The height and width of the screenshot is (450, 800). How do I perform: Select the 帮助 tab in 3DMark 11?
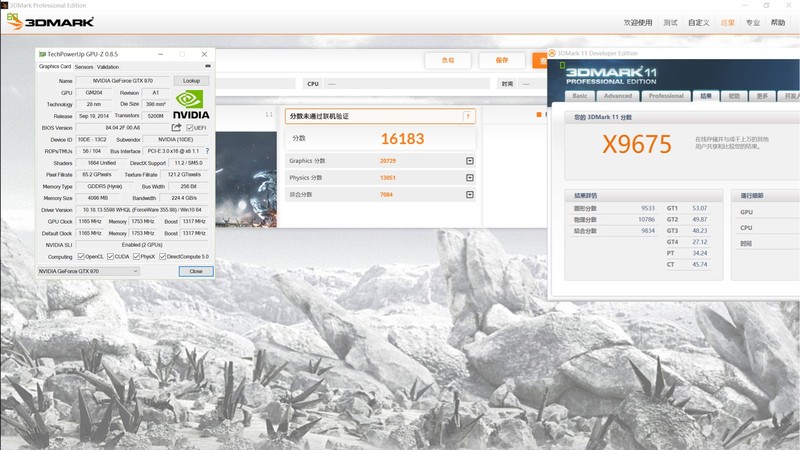coord(734,96)
